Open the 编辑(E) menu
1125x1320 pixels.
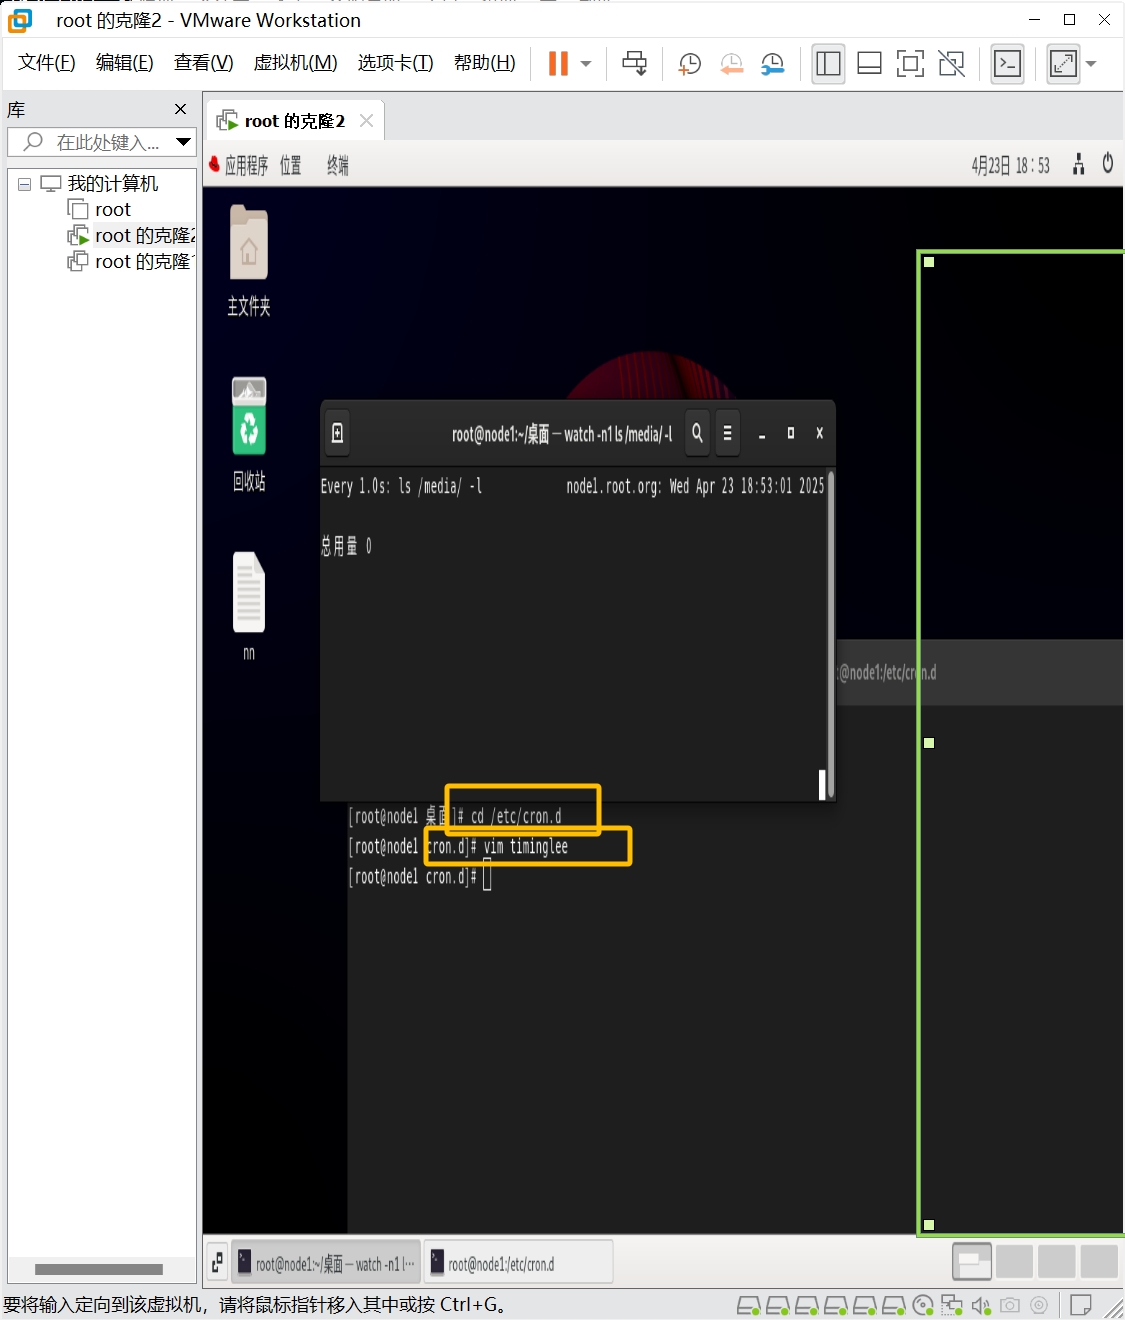125,63
